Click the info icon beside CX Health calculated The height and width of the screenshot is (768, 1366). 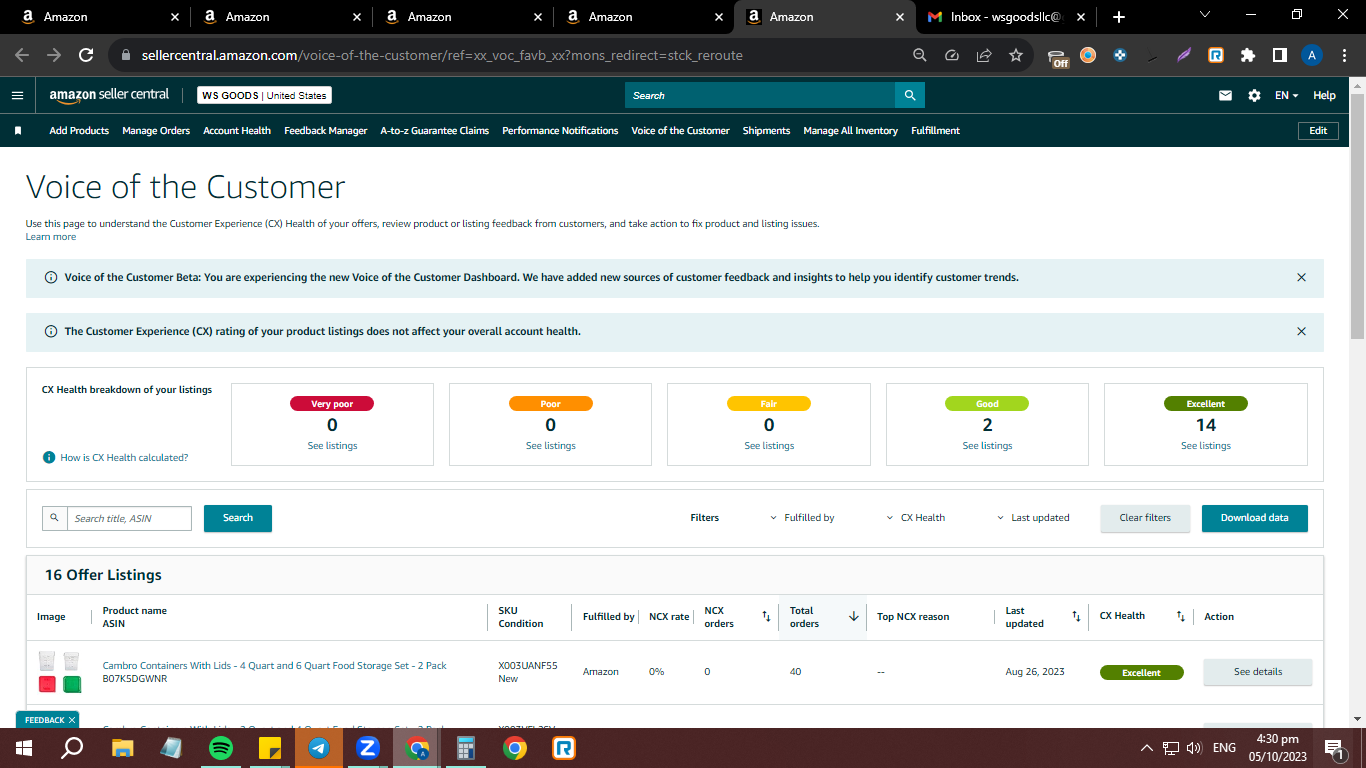[48, 457]
